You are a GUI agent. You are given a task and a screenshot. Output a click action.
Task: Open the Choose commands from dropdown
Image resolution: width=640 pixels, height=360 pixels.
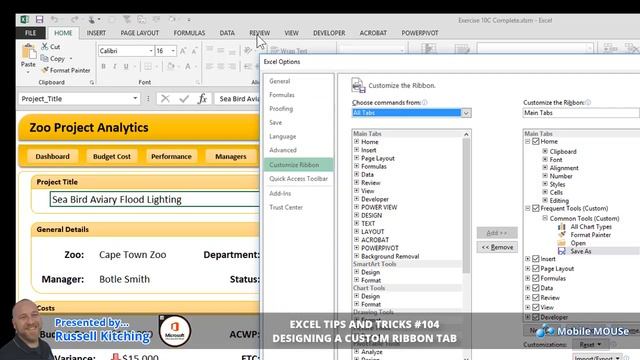(x=466, y=113)
